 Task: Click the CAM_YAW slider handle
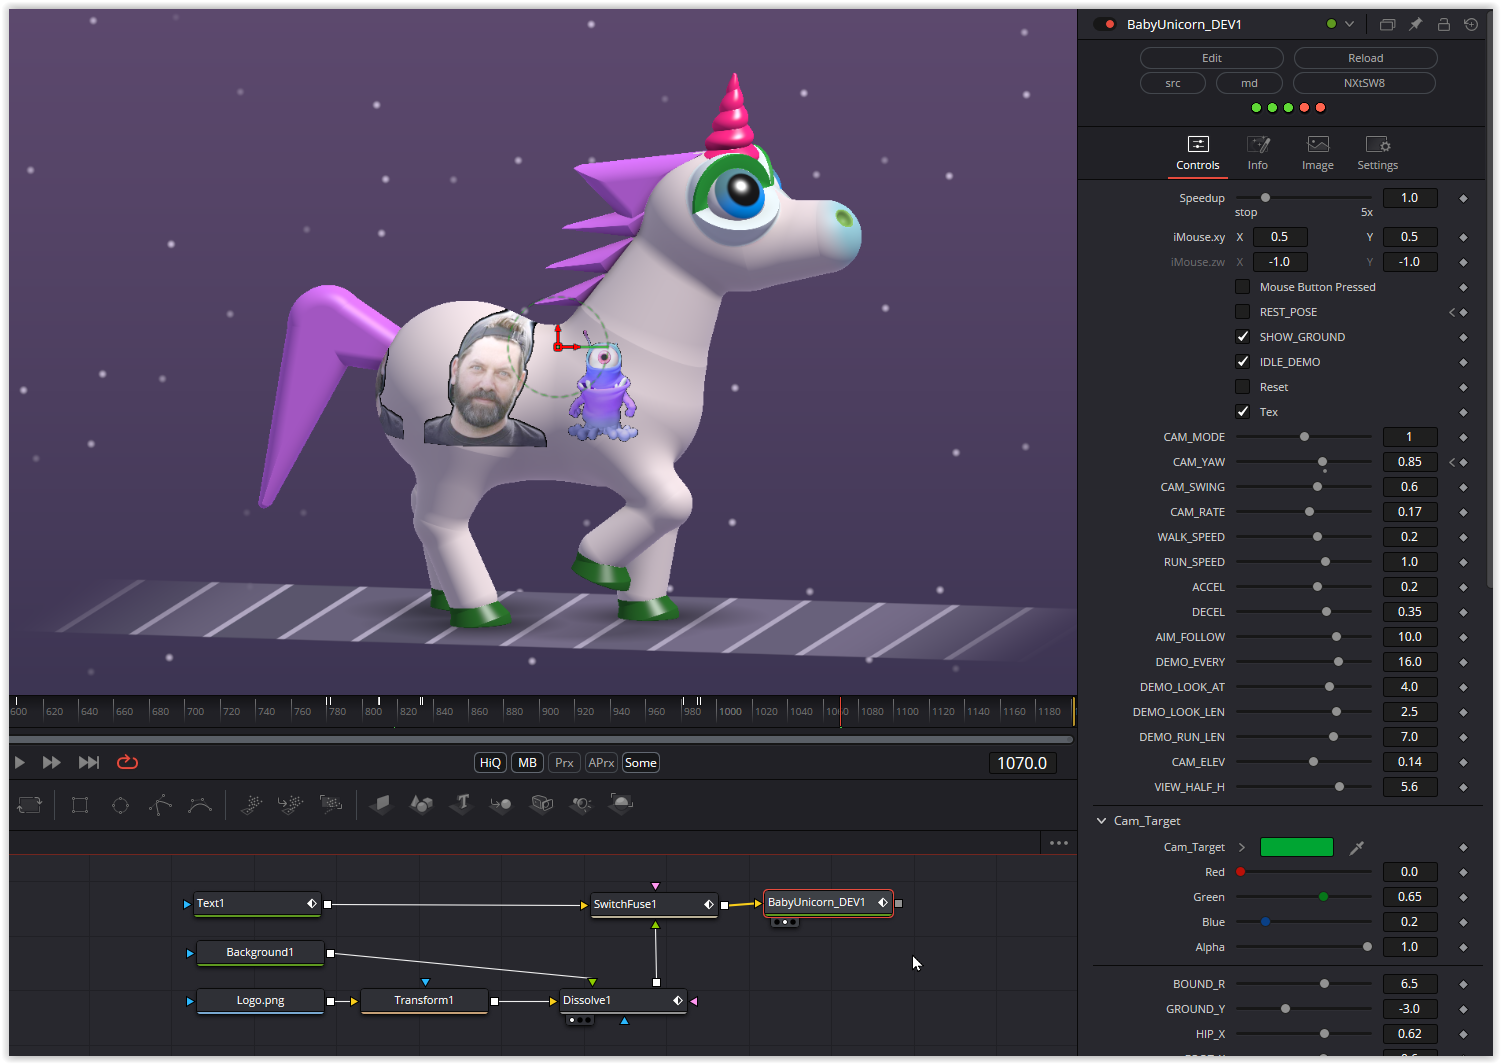click(1323, 462)
